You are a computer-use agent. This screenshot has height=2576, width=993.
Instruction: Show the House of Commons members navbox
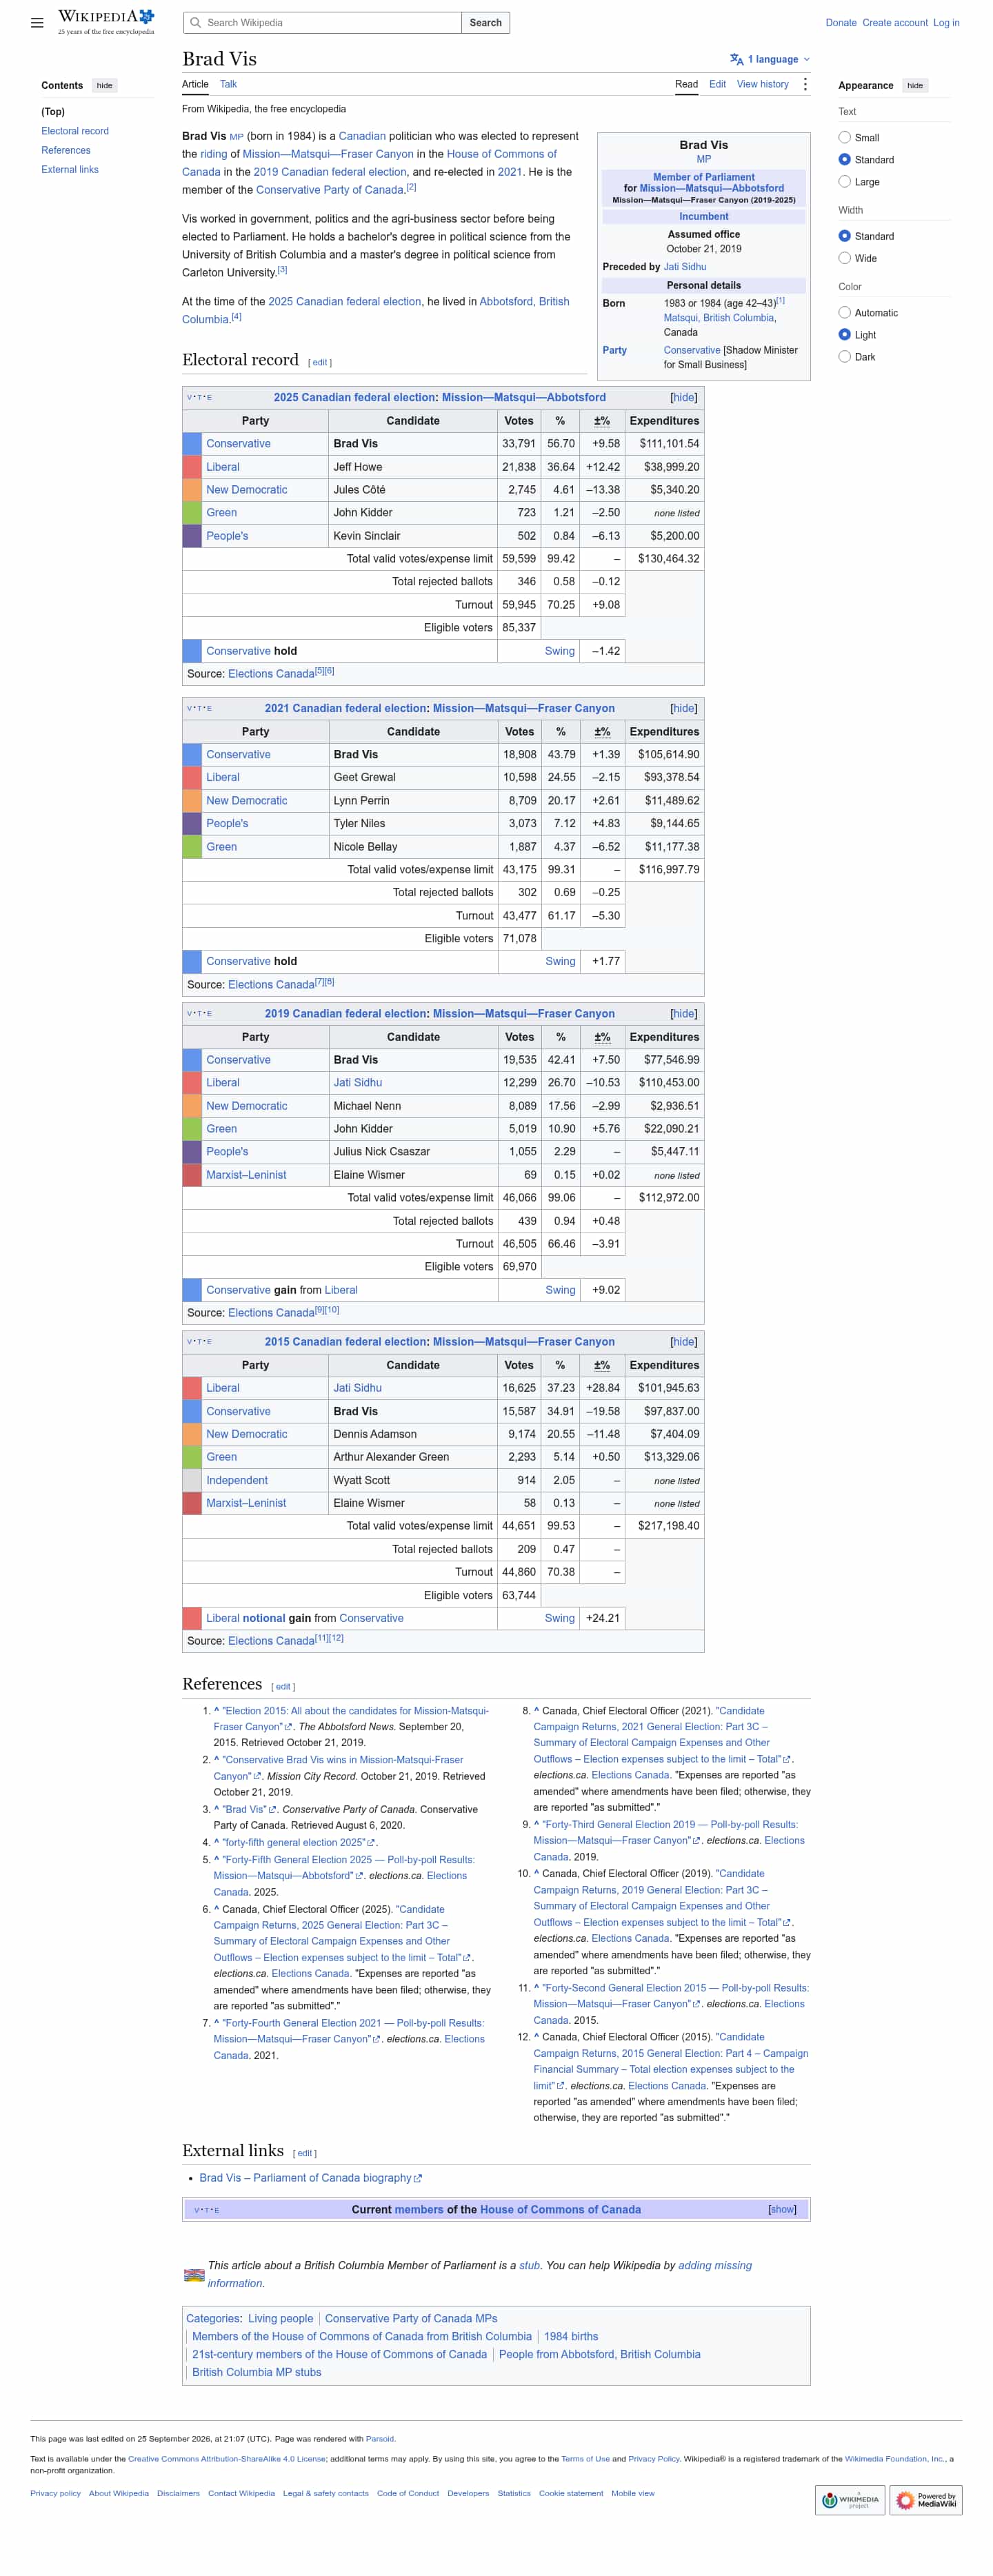(x=782, y=2210)
